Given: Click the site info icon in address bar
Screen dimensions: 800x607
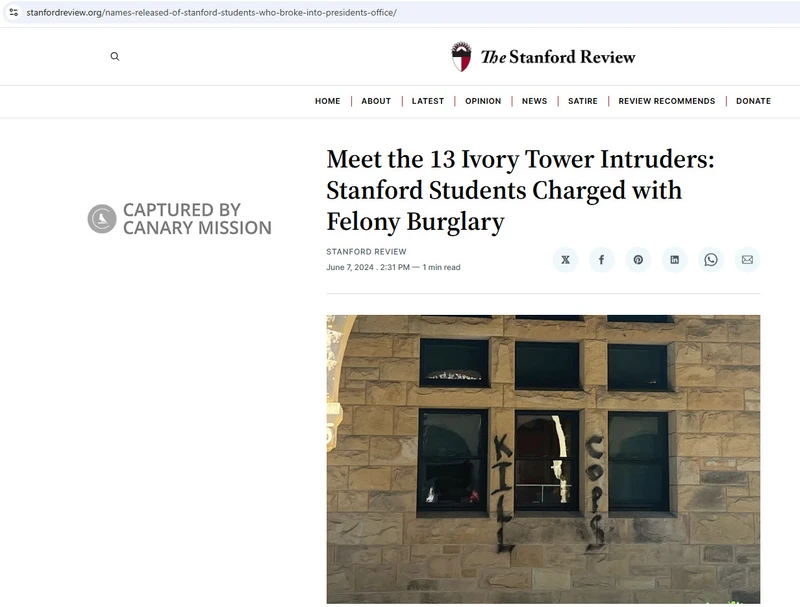Looking at the screenshot, I should point(14,12).
